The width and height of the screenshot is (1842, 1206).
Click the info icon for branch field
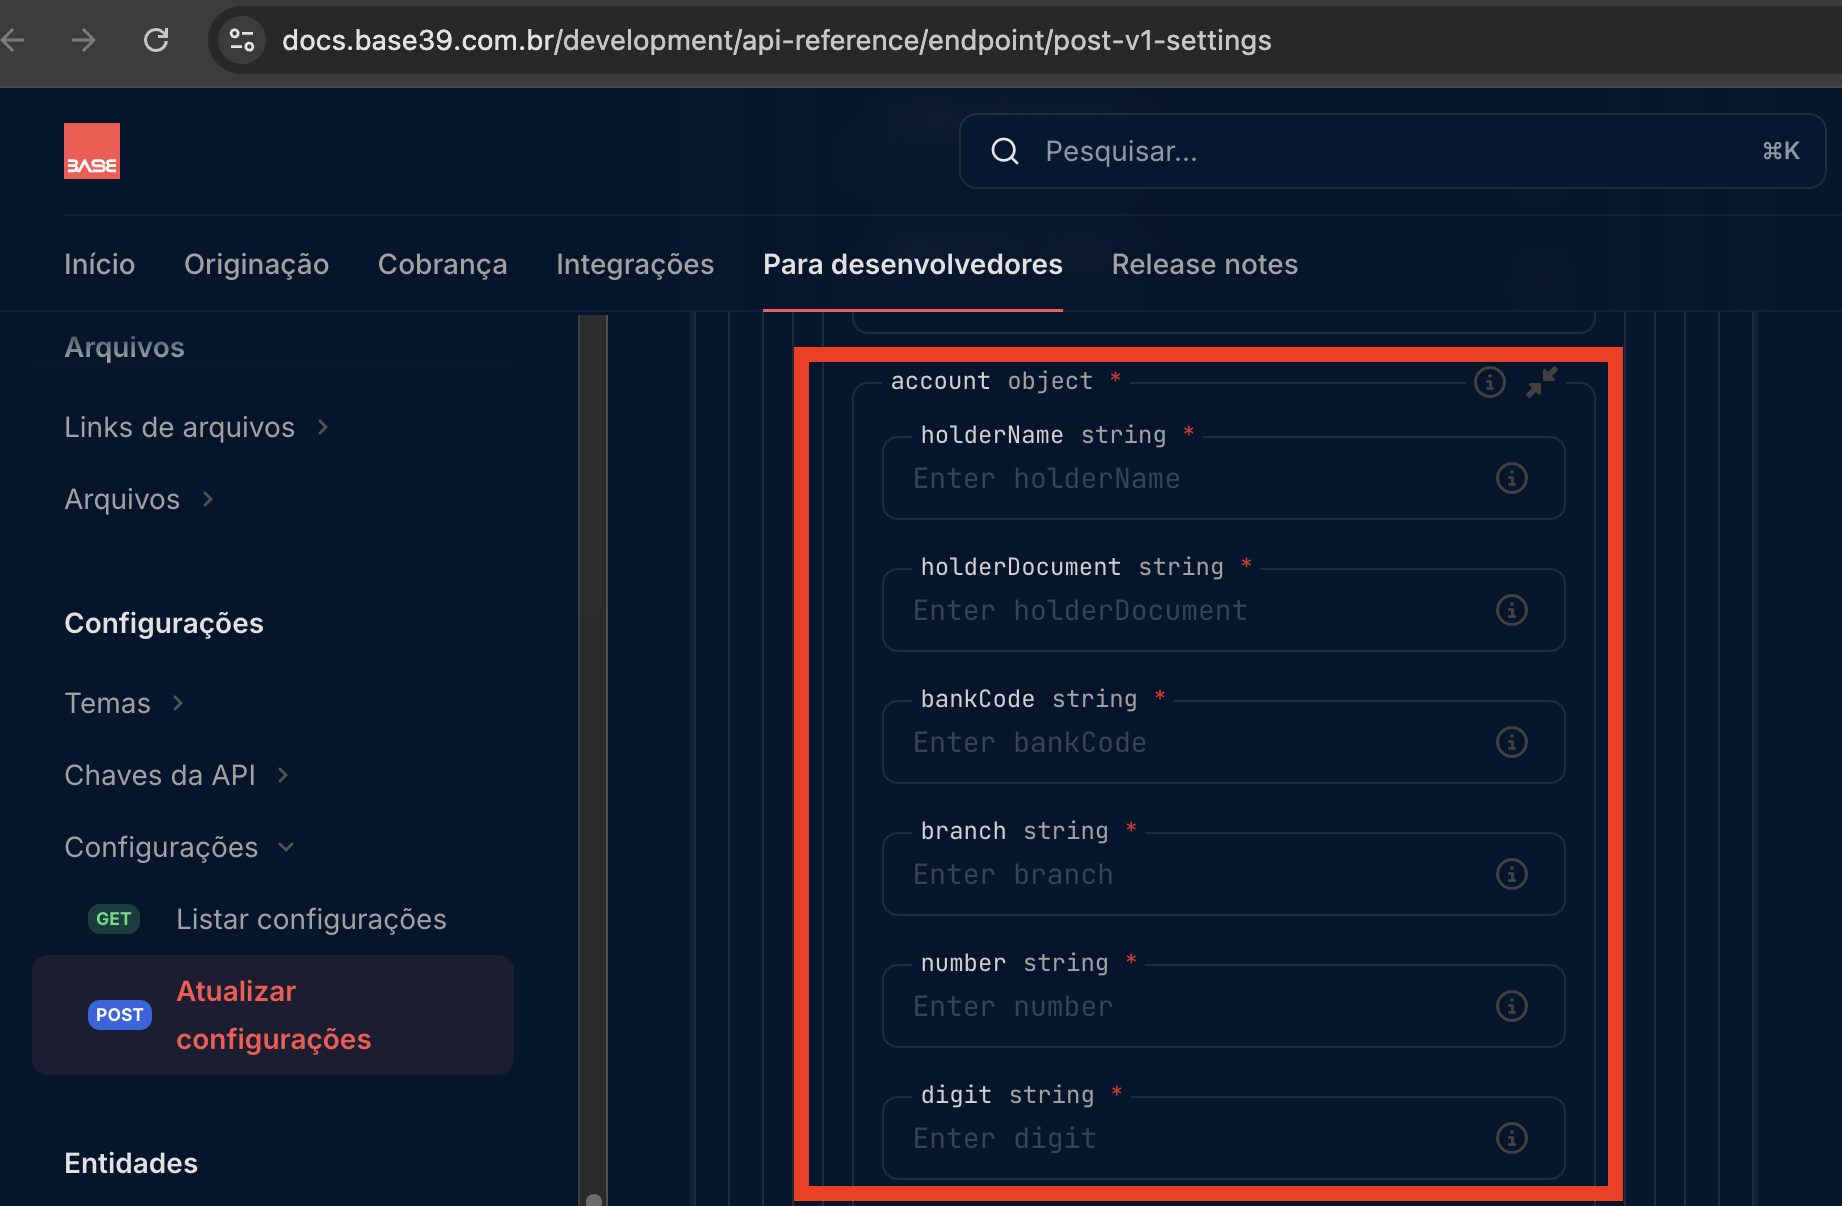(1511, 874)
